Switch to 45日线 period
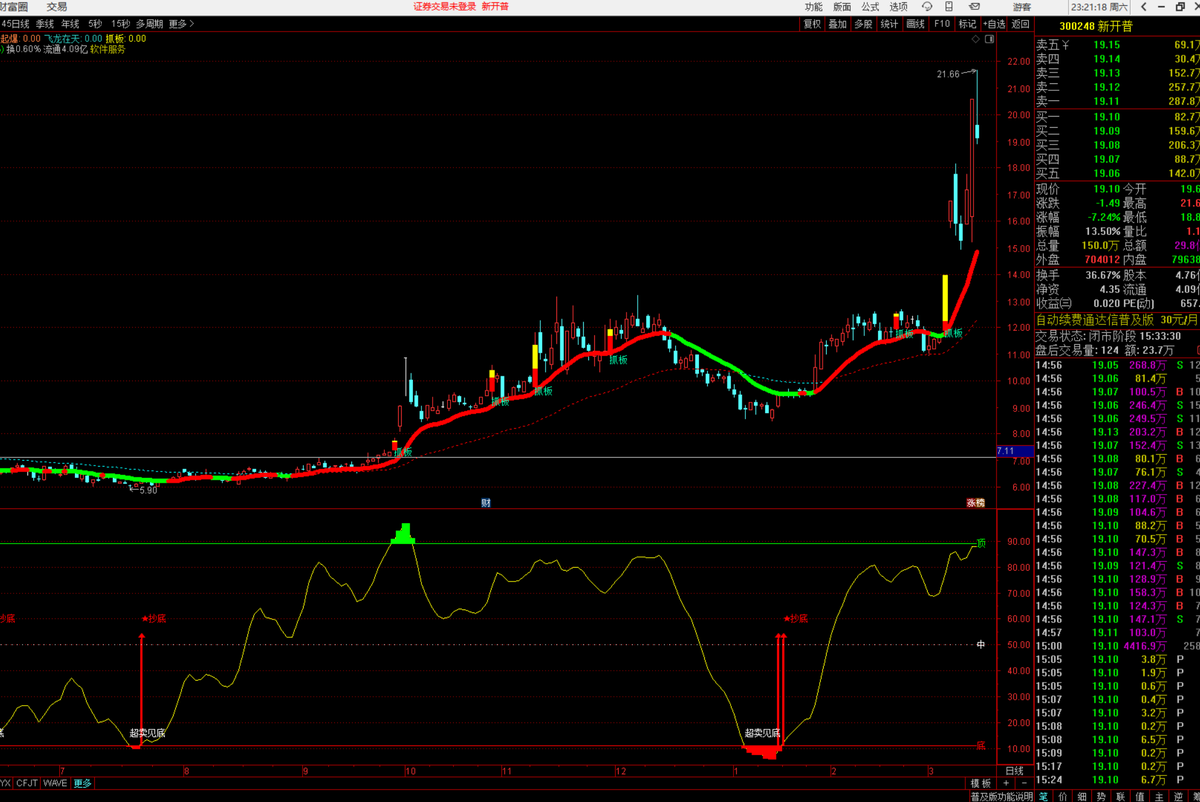Viewport: 1200px width, 802px height. 14,23
